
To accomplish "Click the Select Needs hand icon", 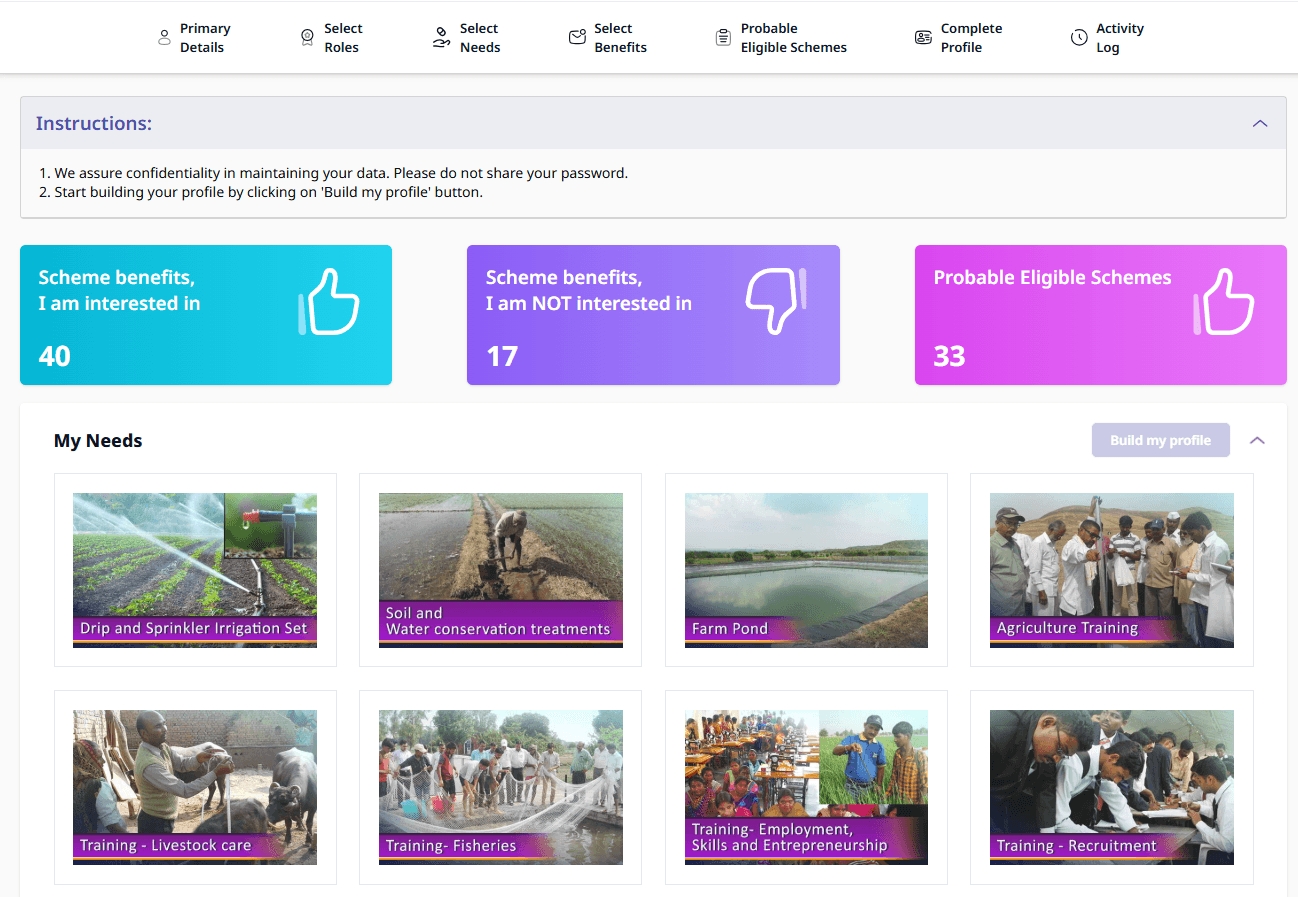I will click(441, 38).
